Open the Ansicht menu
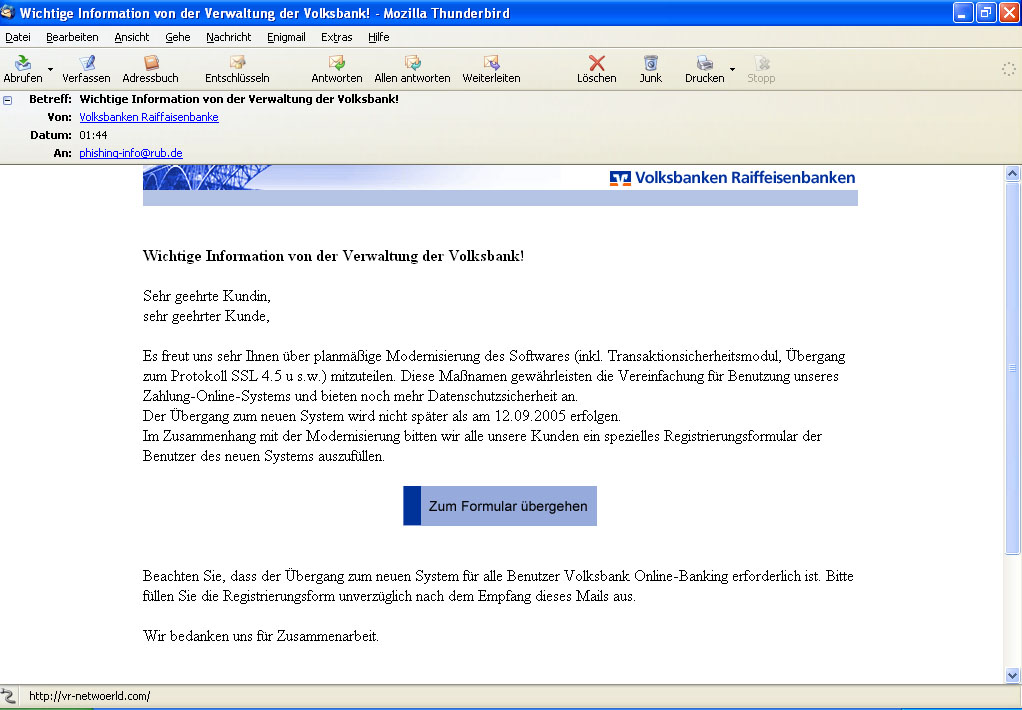This screenshot has height=710, width=1022. click(132, 37)
